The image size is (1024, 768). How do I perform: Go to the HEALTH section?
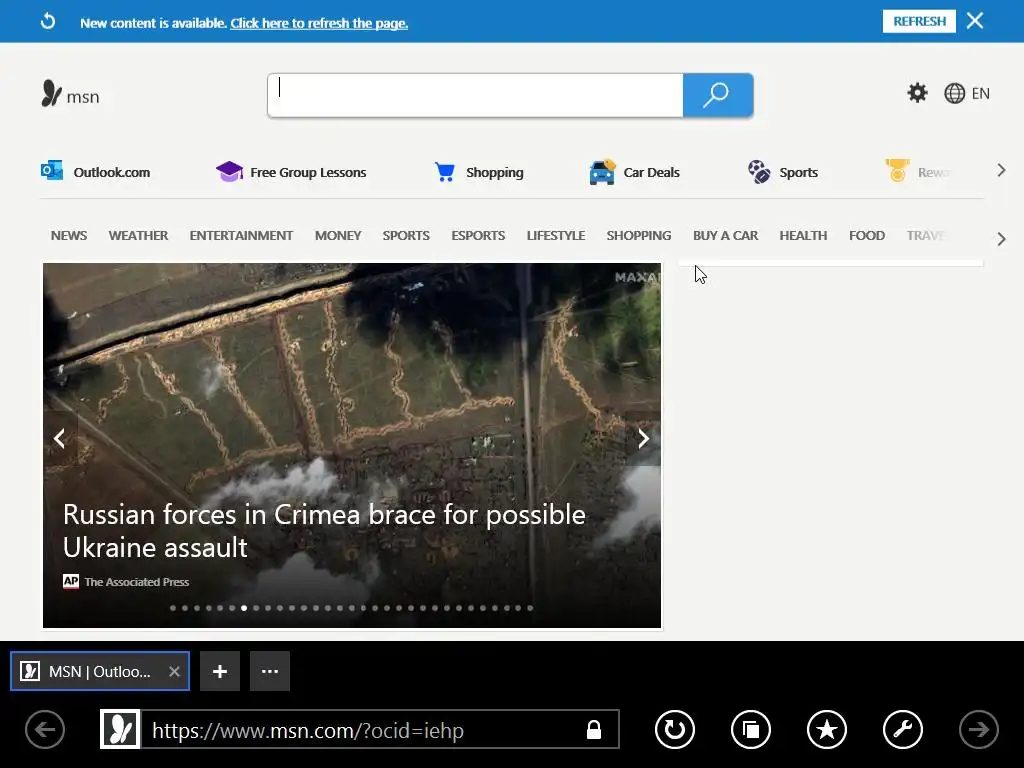(803, 235)
